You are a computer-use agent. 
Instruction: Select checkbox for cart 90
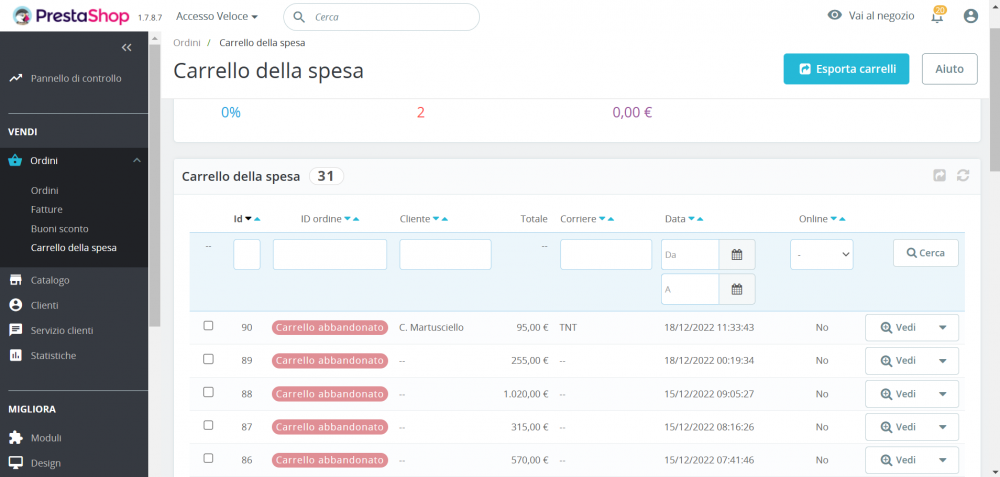click(208, 326)
